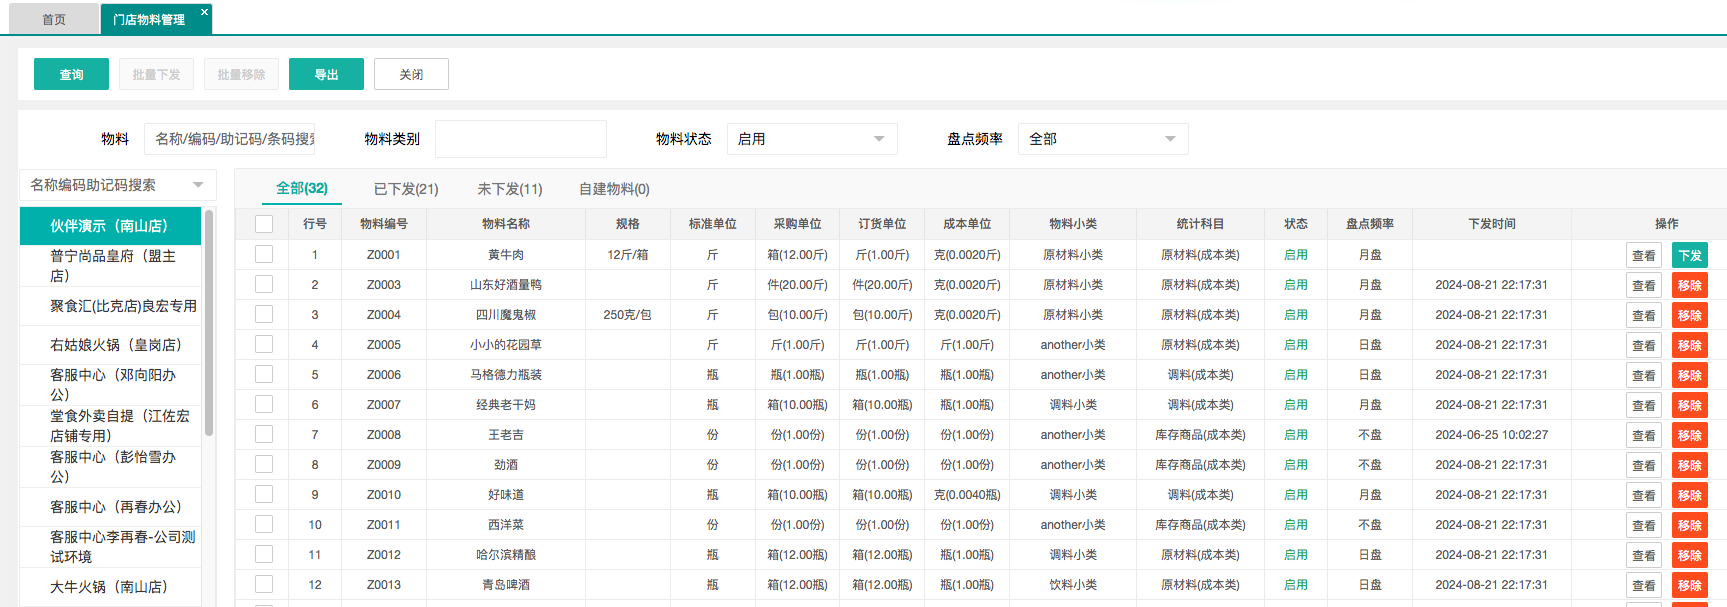Image resolution: width=1727 pixels, height=607 pixels.
Task: Click 查看 for material Z0008 王老吉
Action: [1643, 435]
